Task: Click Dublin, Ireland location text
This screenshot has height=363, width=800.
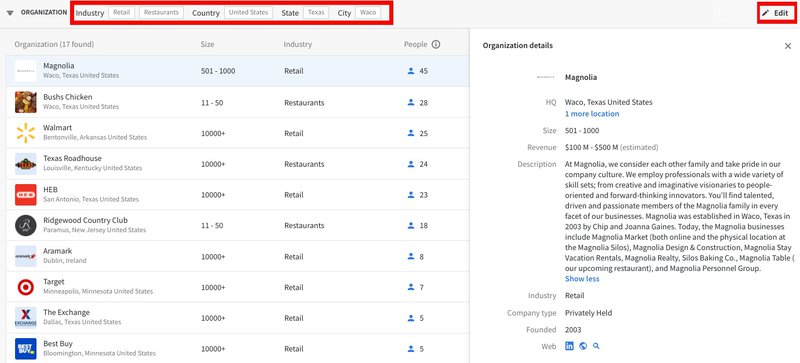Action: [65, 260]
